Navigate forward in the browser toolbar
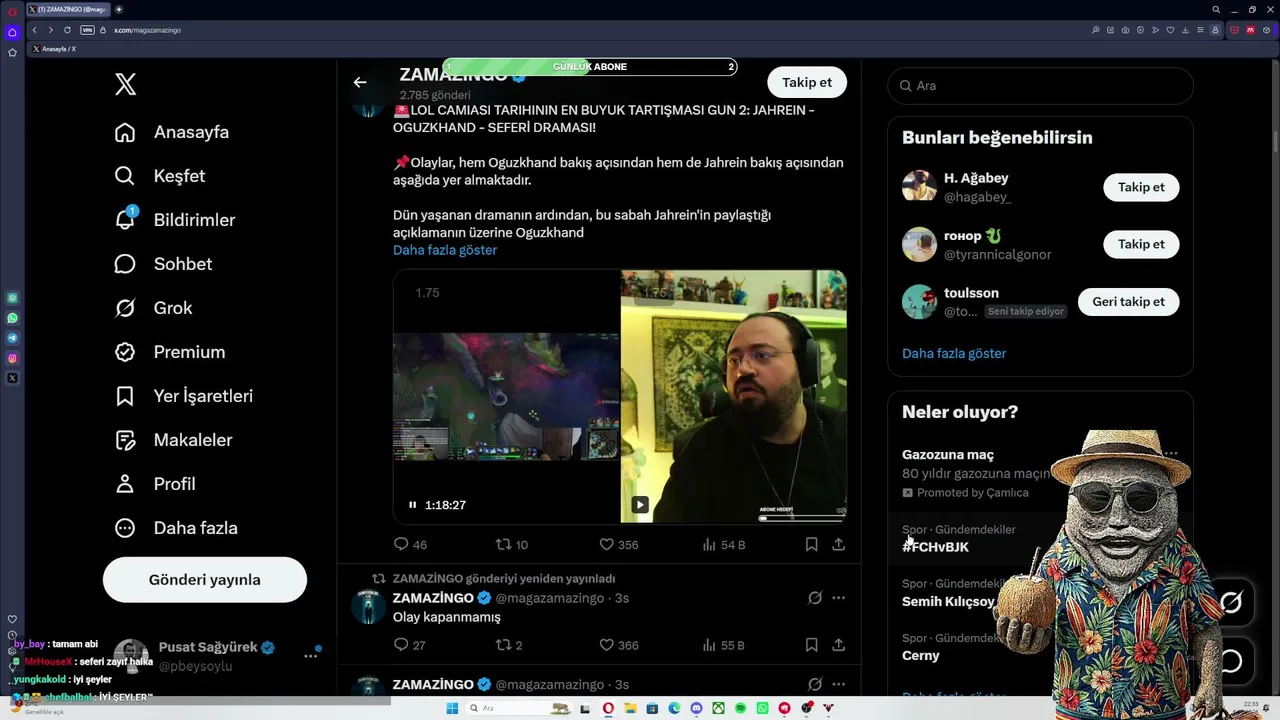Viewport: 1280px width, 720px height. (50, 30)
